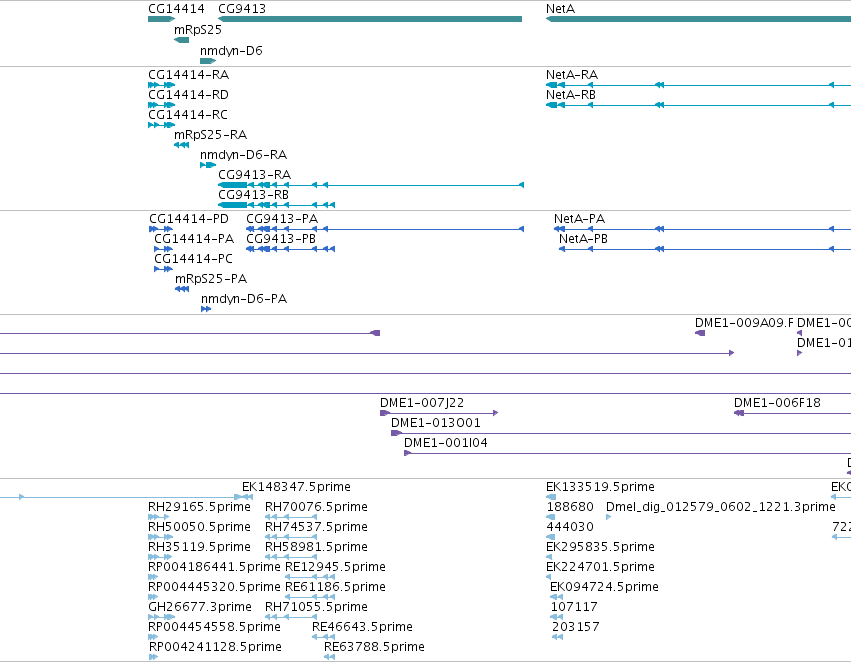
Task: Click the CG9413 gene bar
Action: point(370,19)
